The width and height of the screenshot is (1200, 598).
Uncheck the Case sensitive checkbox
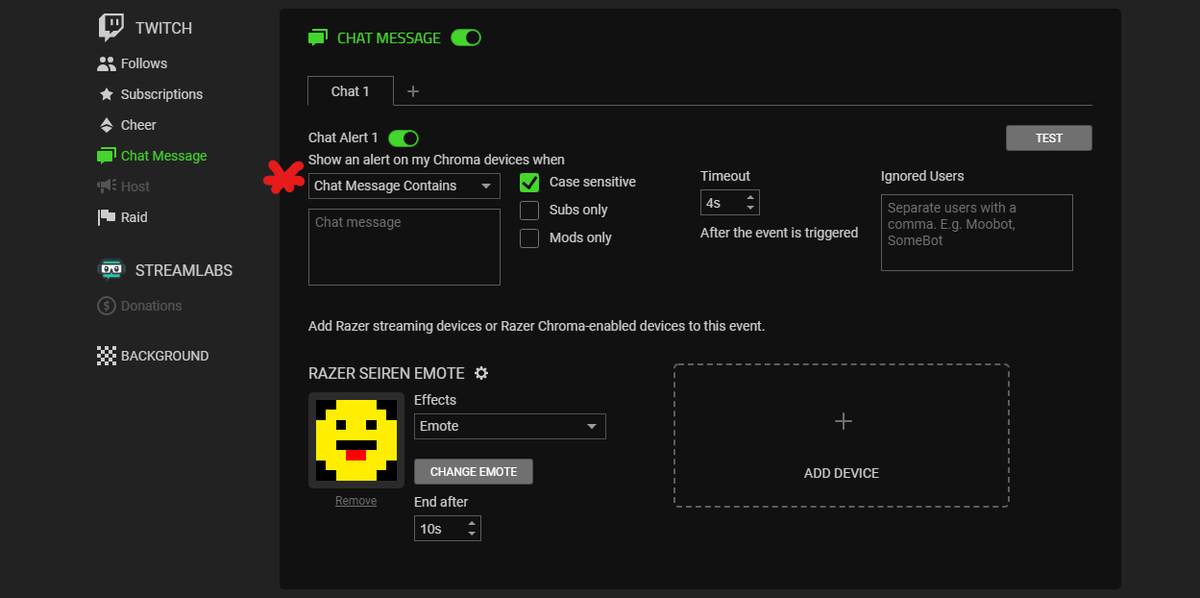(x=530, y=182)
